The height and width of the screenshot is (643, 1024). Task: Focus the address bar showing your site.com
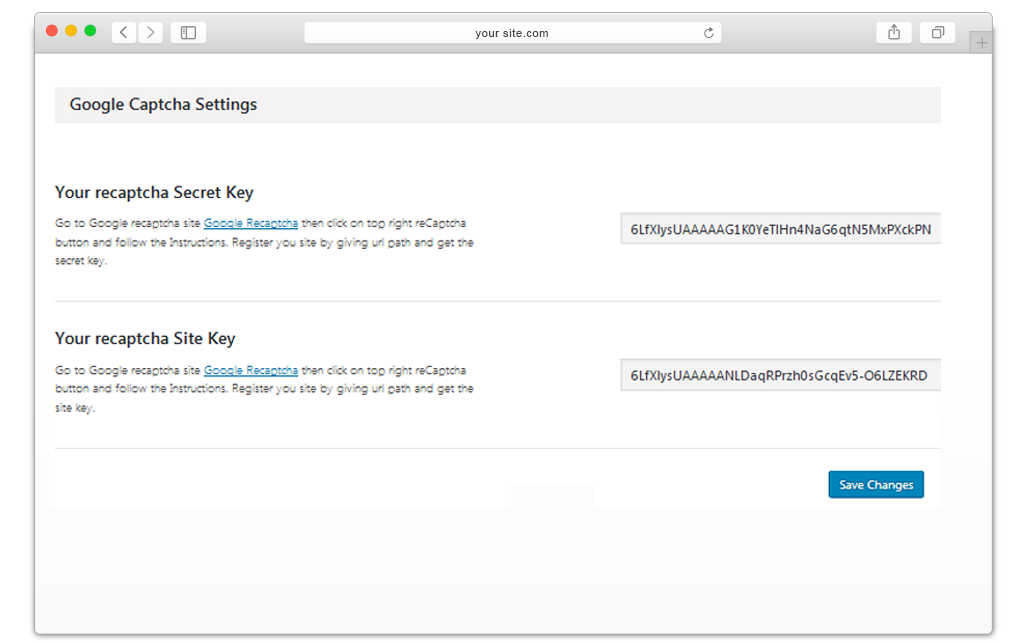(x=513, y=33)
